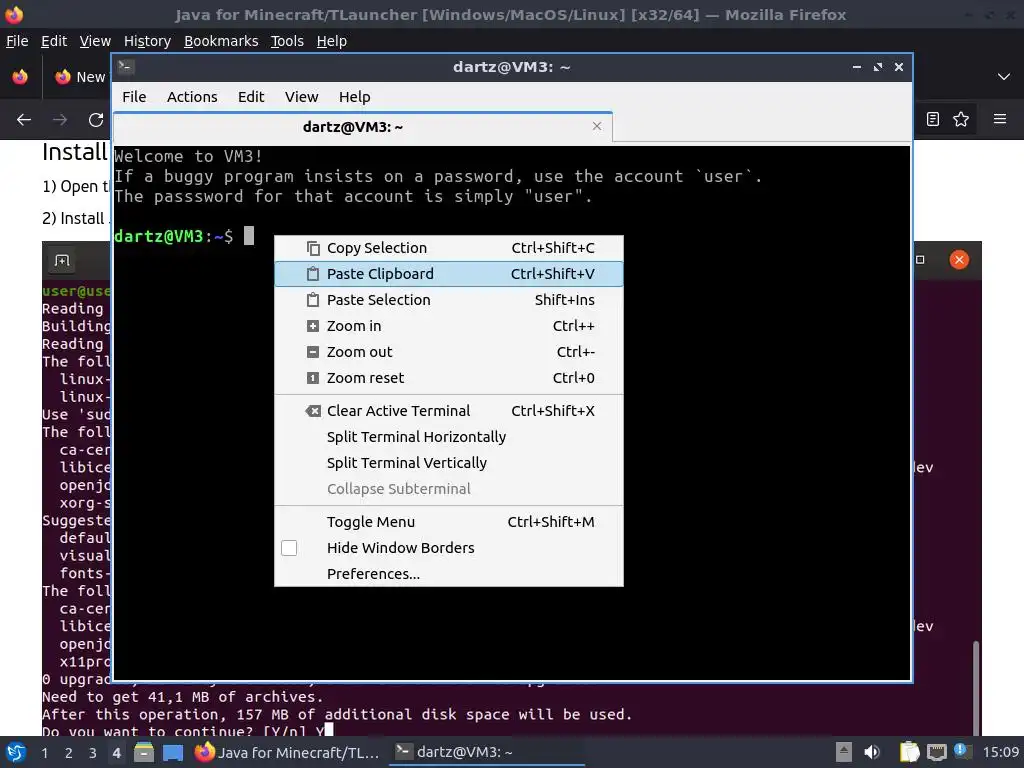Open the volume control tray icon
The image size is (1024, 768).
[872, 752]
